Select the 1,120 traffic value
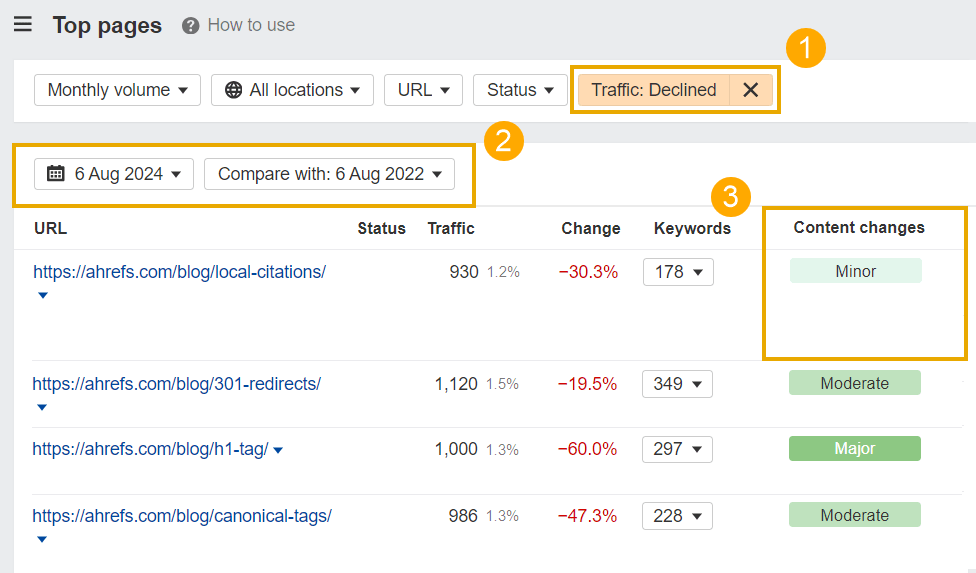Viewport: 976px width, 573px height. (456, 384)
